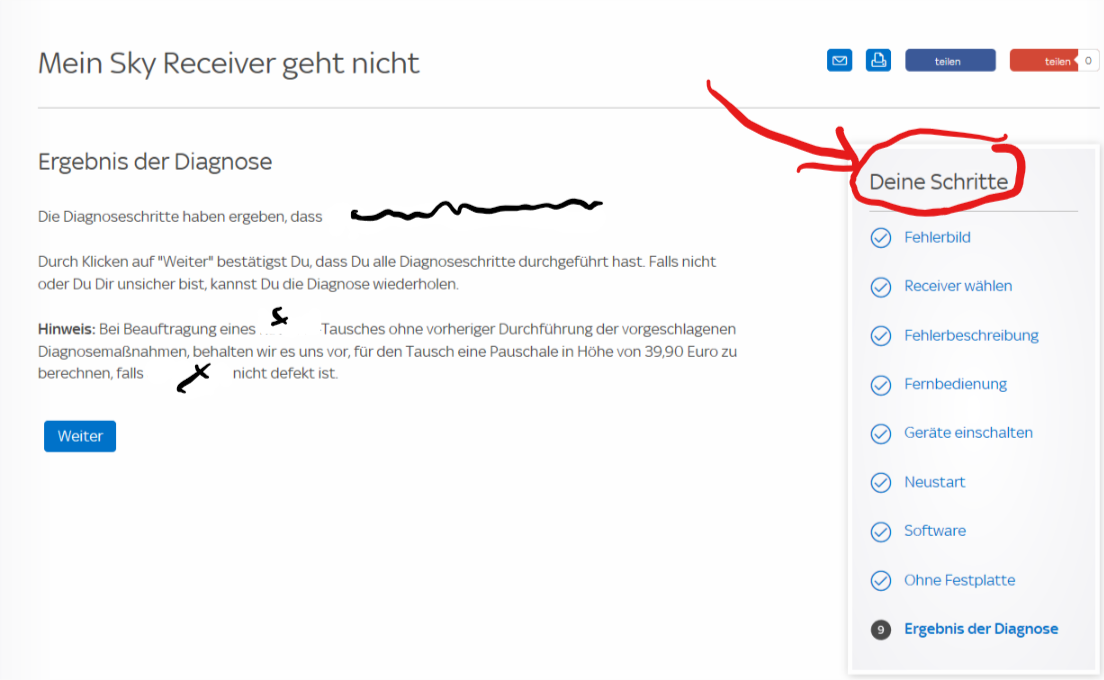Open the Fehlerbeschreibung step link
Image resolution: width=1104 pixels, height=680 pixels.
coord(971,335)
